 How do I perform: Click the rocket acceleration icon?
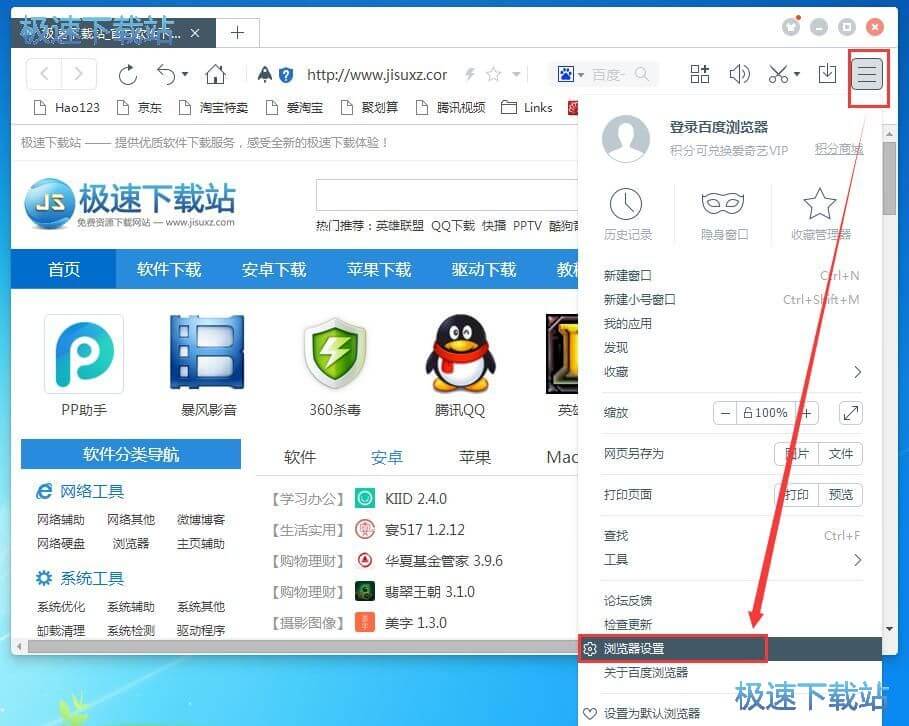pyautogui.click(x=264, y=74)
